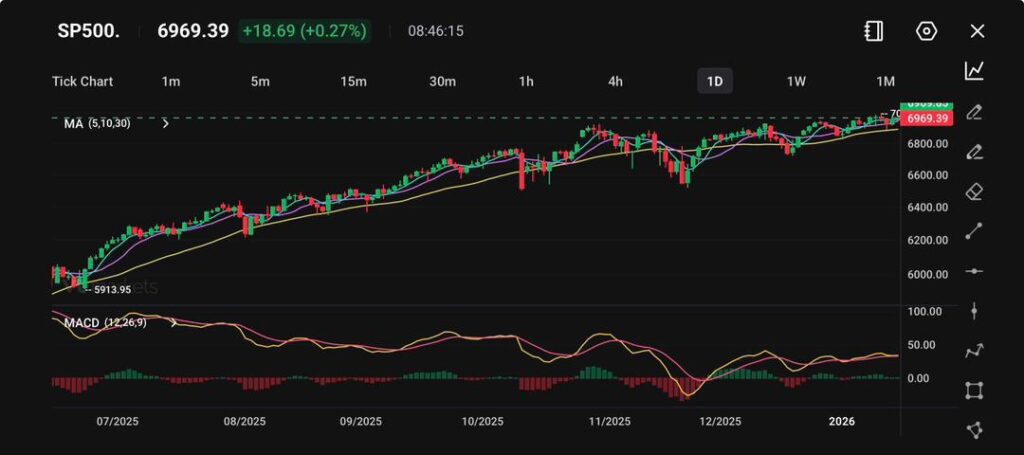Select the 1m timeframe
Image resolution: width=1024 pixels, height=455 pixels.
170,81
